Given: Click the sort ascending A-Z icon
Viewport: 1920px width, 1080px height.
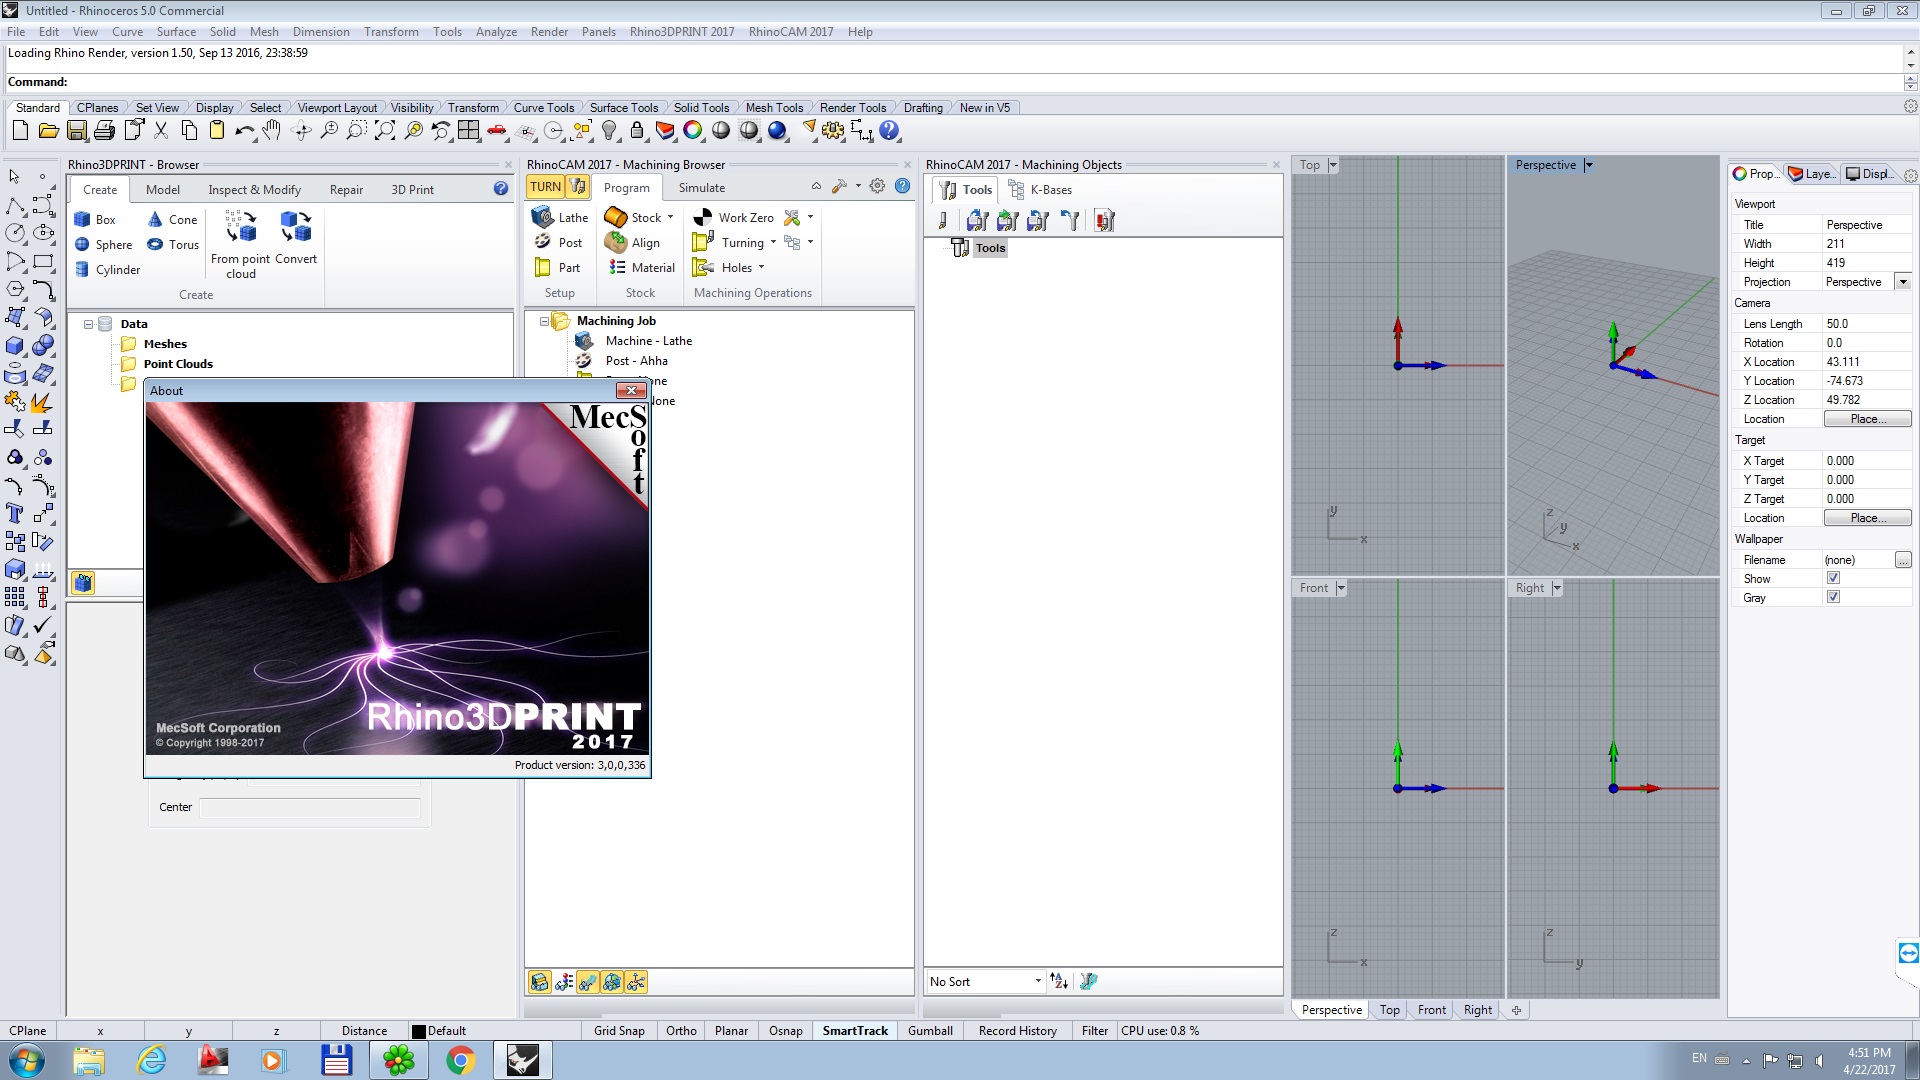Looking at the screenshot, I should [x=1059, y=982].
